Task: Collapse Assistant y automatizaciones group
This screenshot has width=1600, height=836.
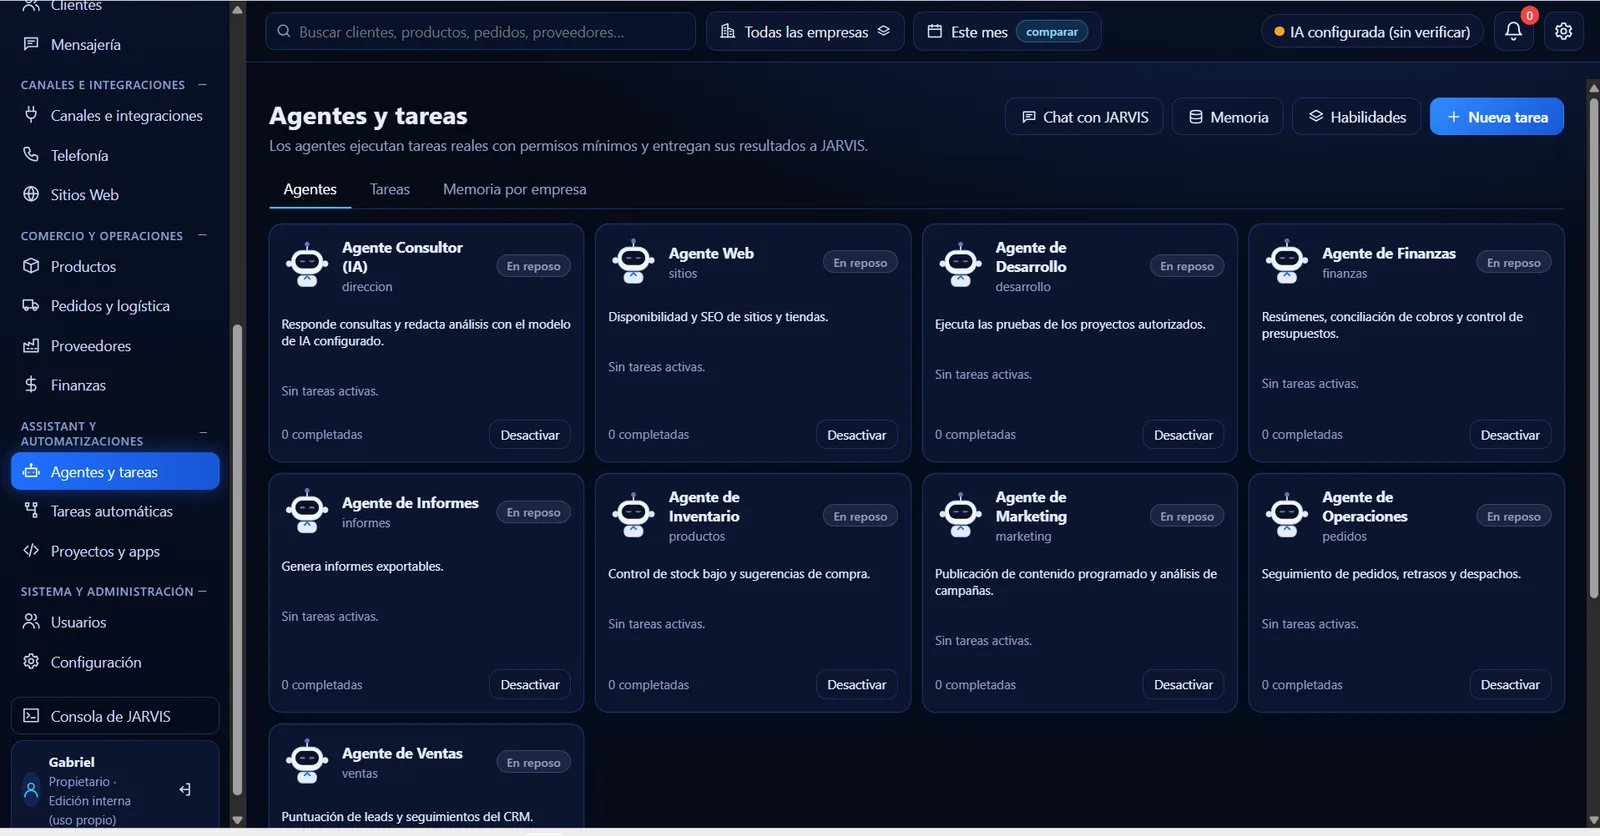Action: point(203,433)
